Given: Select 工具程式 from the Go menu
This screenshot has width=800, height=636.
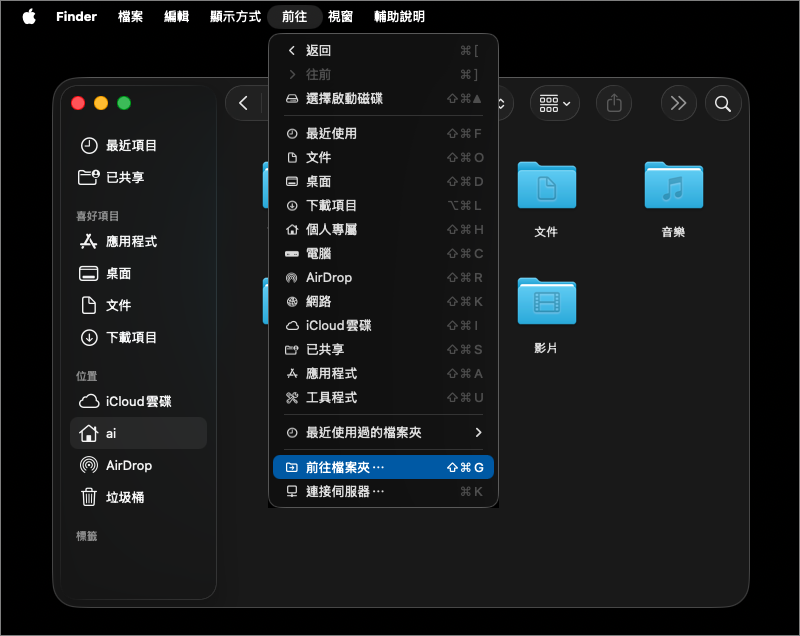Looking at the screenshot, I should pyautogui.click(x=331, y=397).
